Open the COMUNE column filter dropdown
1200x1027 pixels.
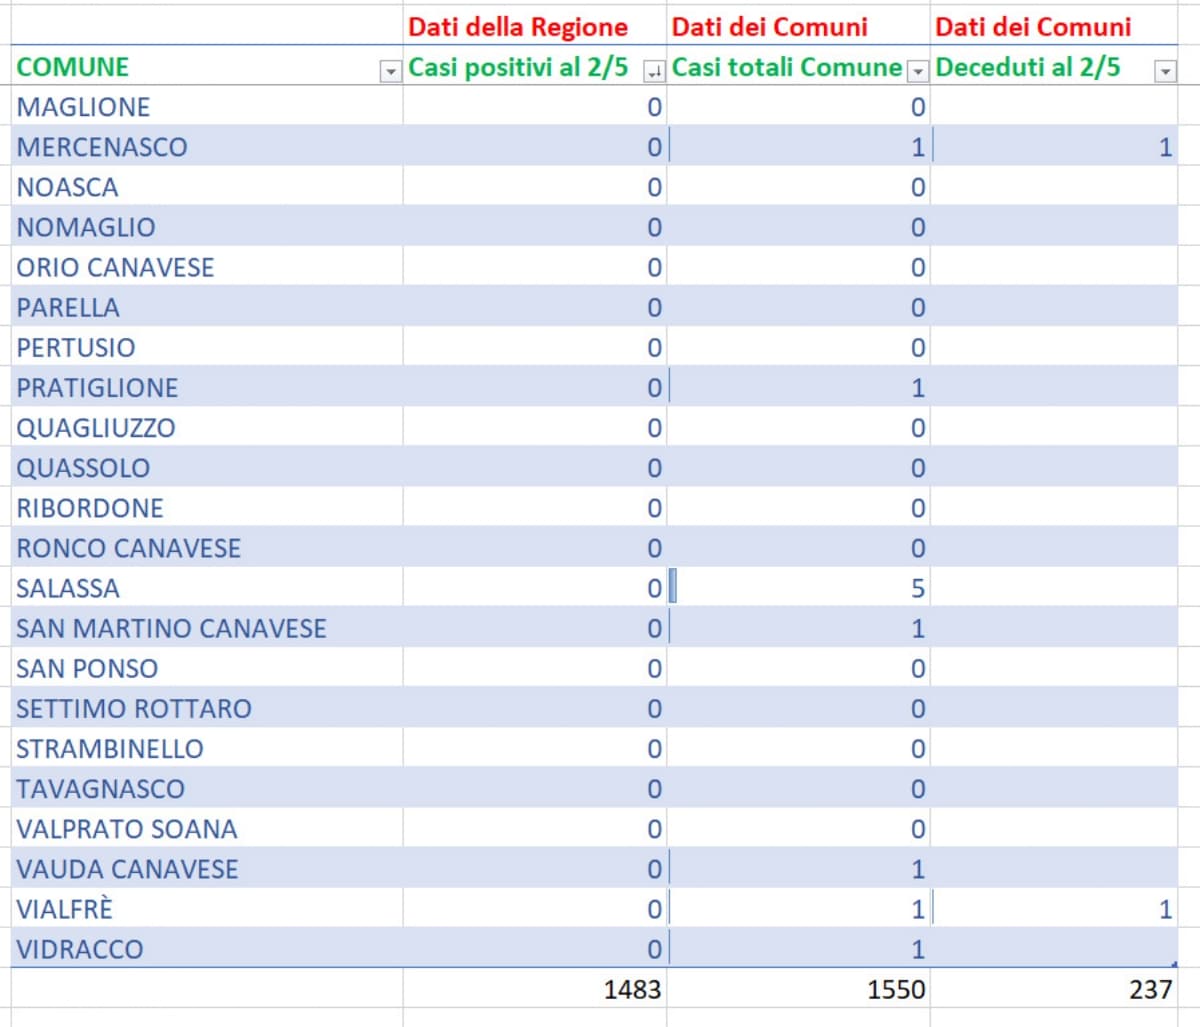[x=390, y=71]
